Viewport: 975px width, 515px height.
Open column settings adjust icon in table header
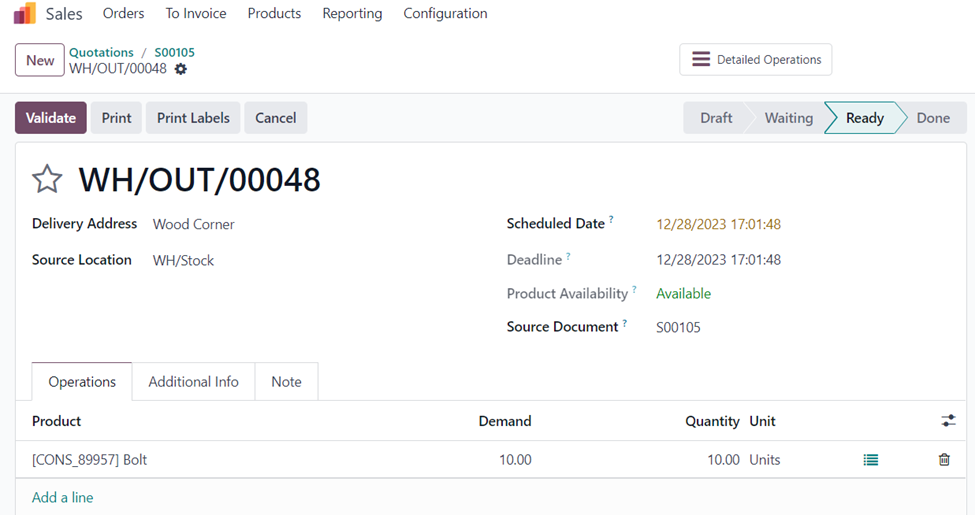click(x=948, y=421)
